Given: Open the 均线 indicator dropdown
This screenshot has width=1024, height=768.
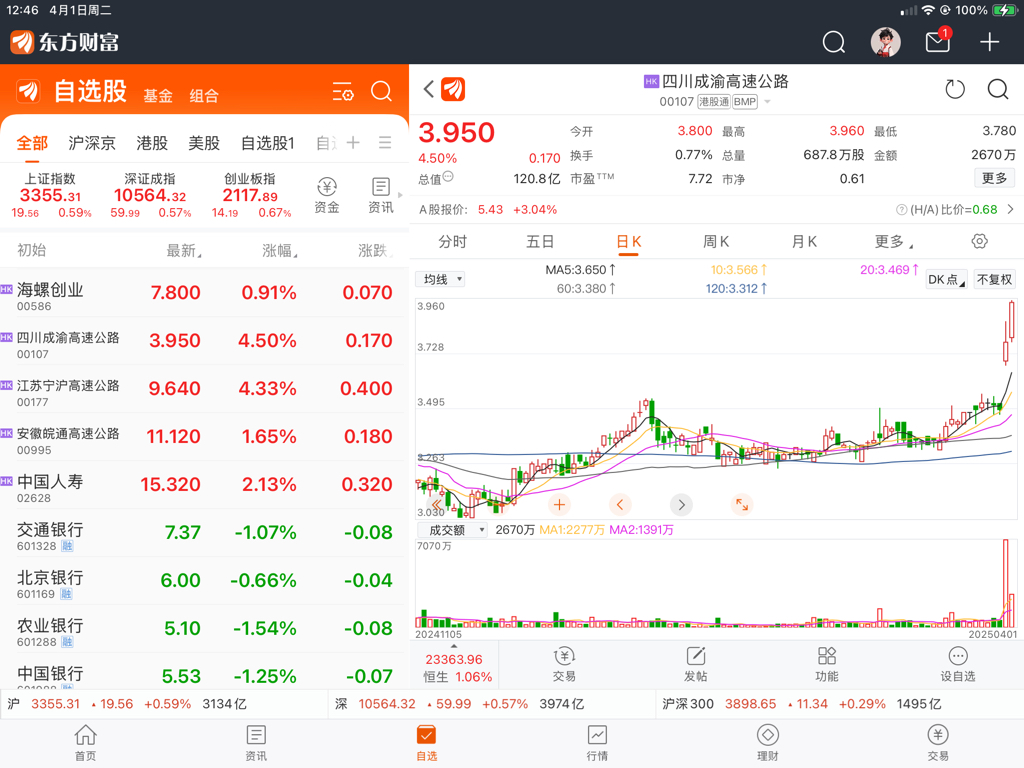Looking at the screenshot, I should pos(440,280).
